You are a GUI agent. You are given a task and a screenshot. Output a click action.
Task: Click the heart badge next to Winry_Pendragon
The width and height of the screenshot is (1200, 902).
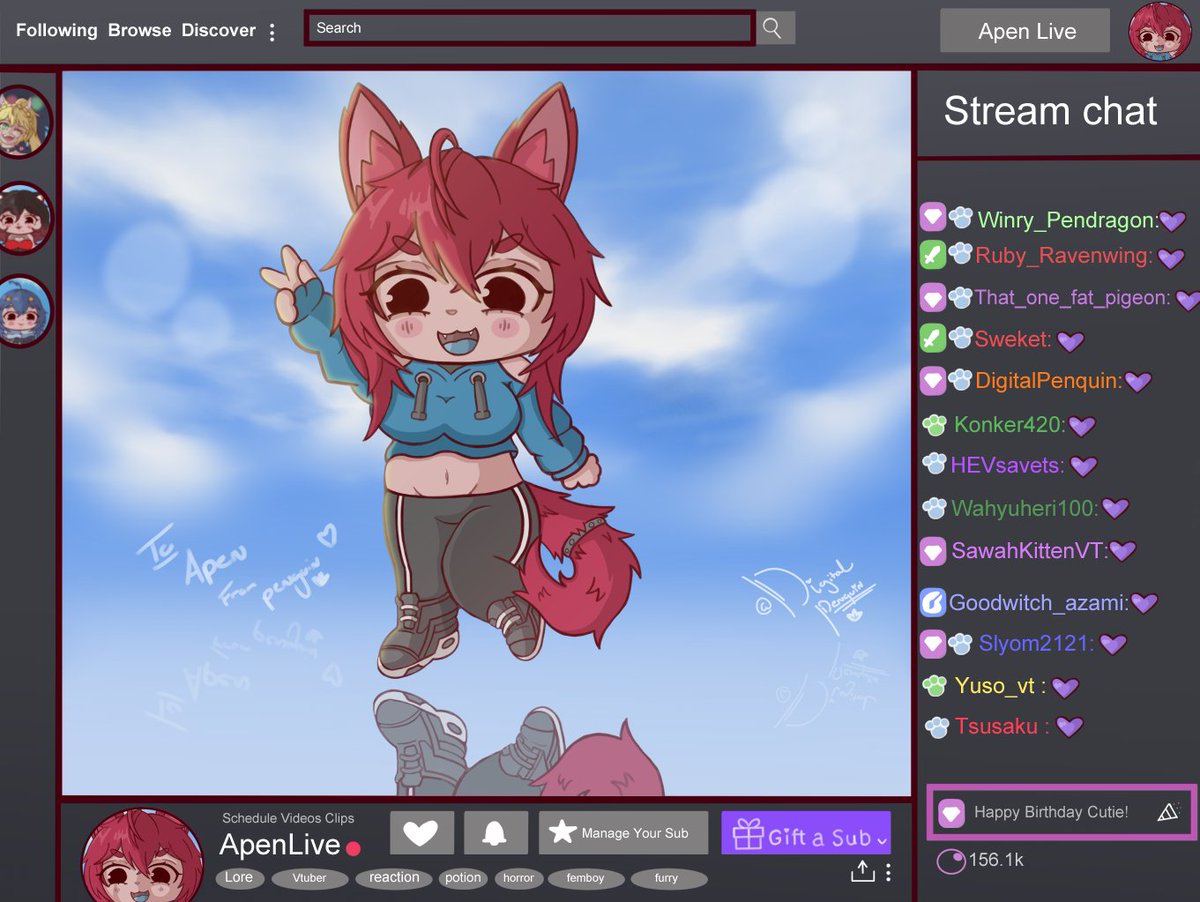932,216
